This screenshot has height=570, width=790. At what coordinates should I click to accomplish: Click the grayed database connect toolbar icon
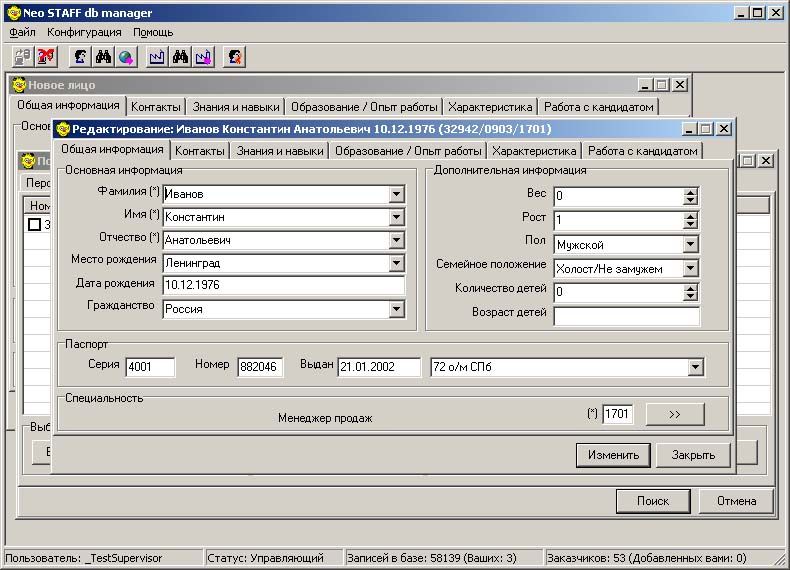(22, 56)
